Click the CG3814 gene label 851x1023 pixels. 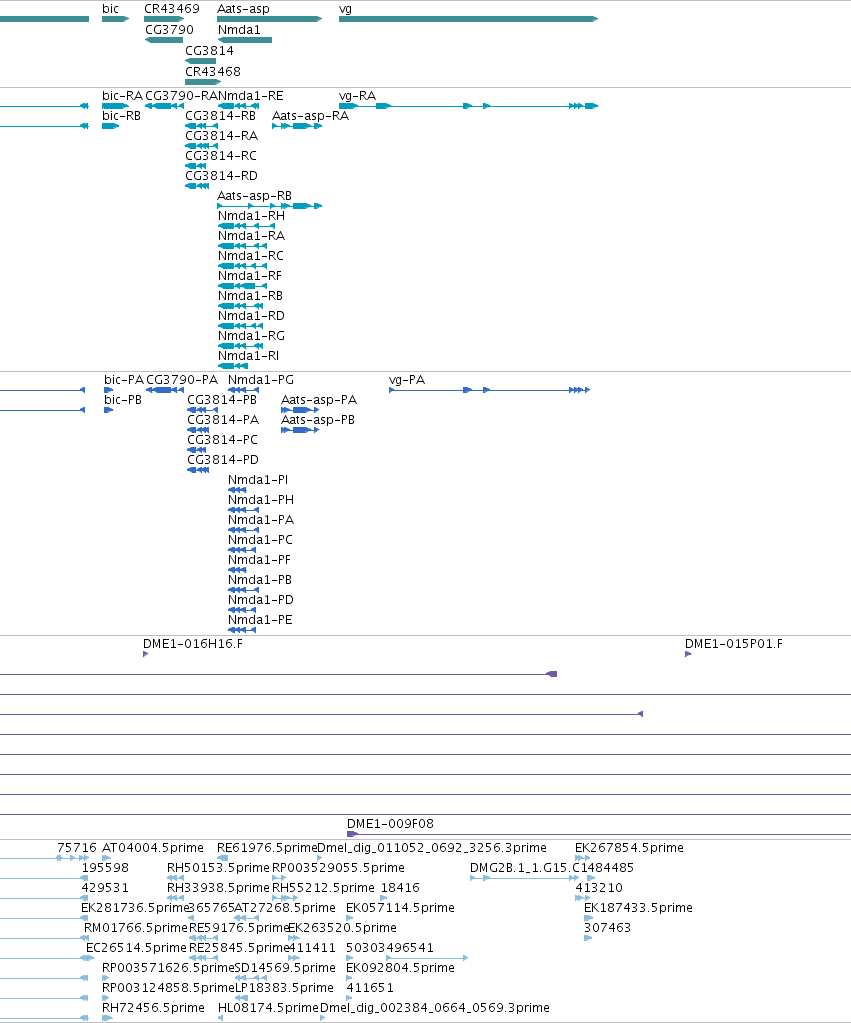click(x=209, y=51)
